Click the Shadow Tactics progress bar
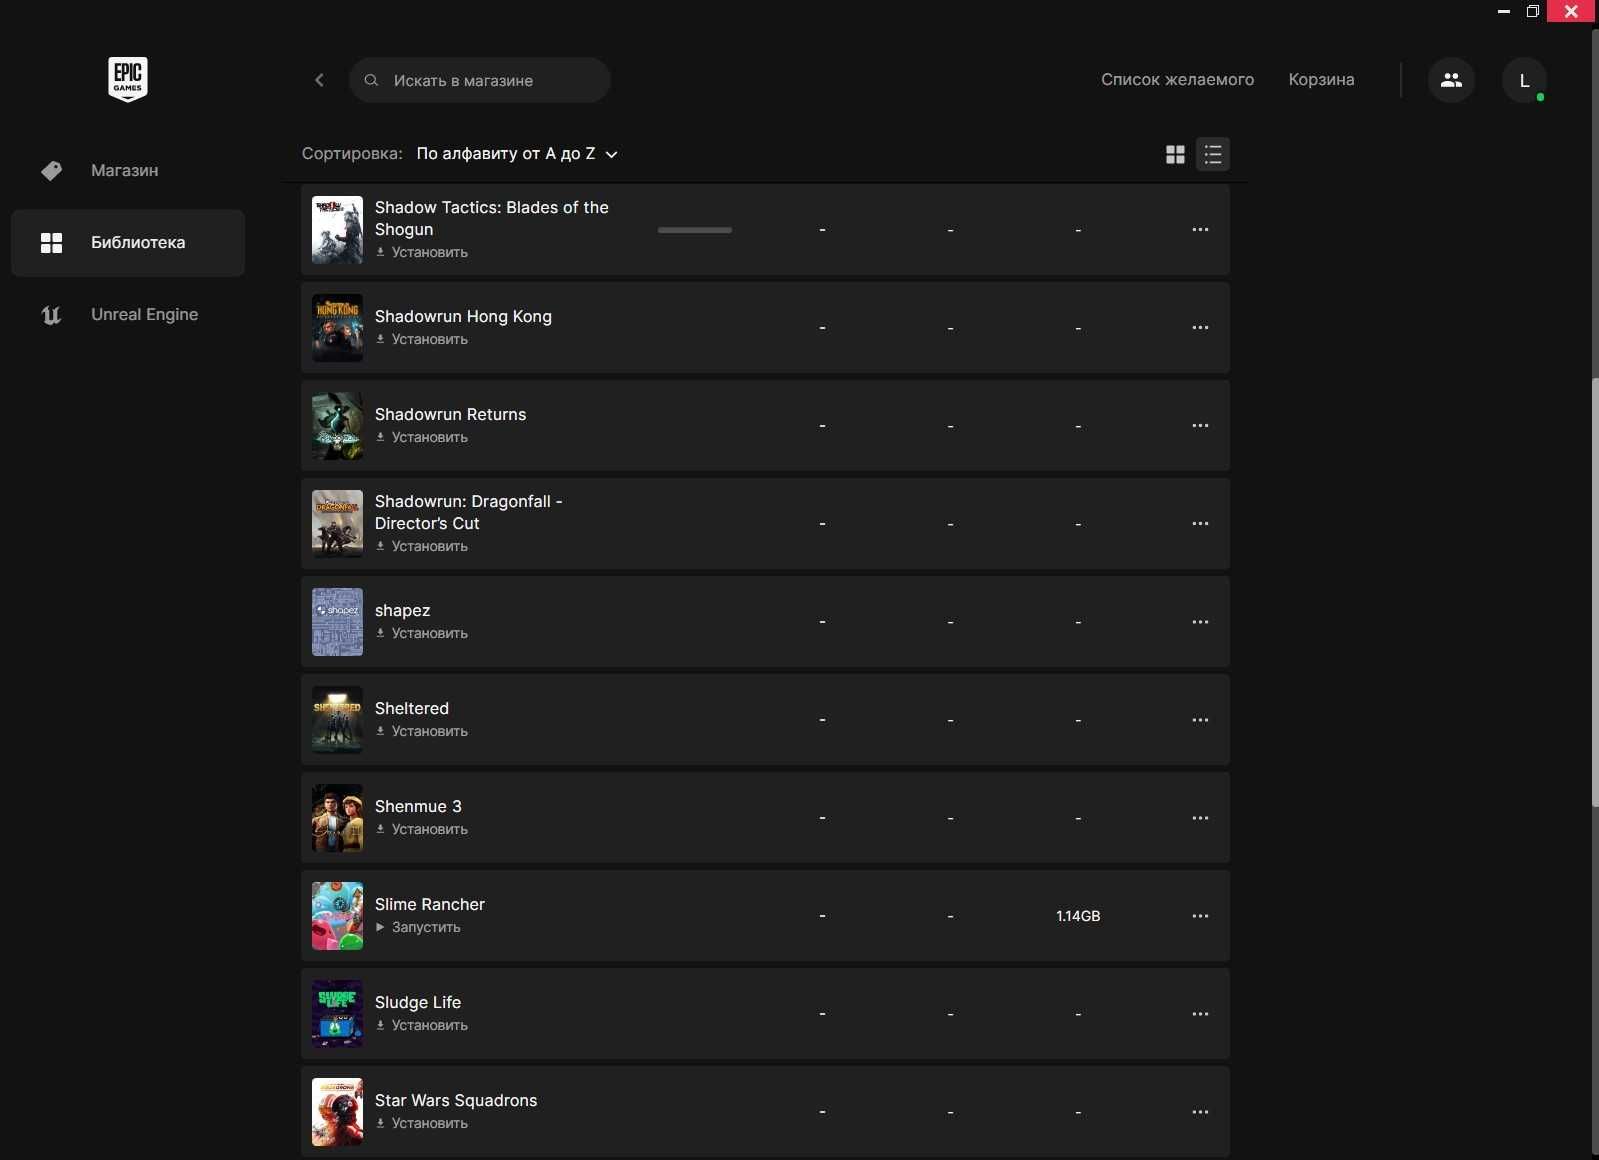1599x1160 pixels. click(695, 230)
